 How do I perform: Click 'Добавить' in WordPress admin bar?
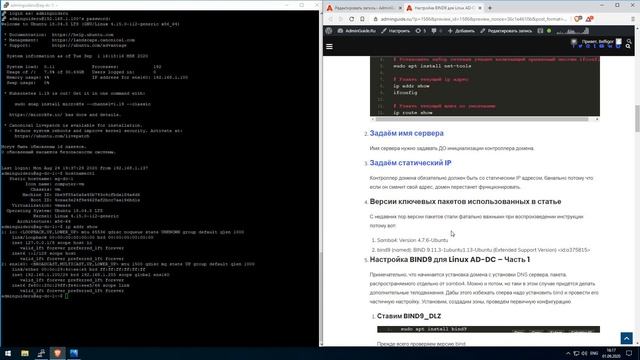coord(461,31)
